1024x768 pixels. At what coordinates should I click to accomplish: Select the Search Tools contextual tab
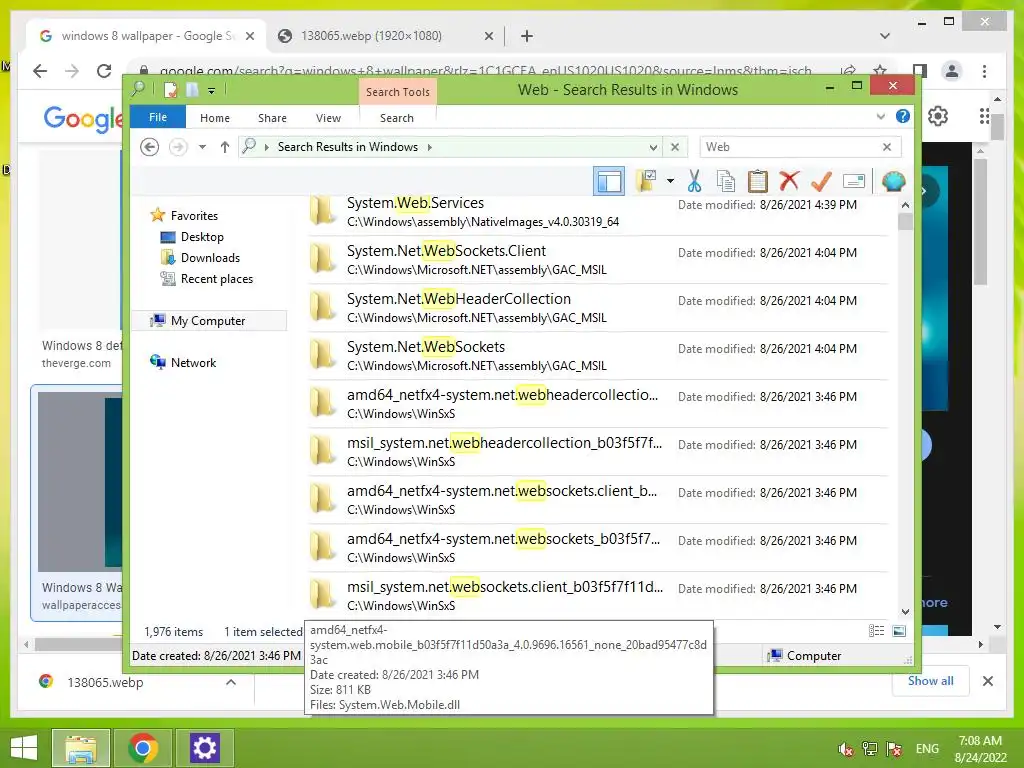click(x=398, y=92)
